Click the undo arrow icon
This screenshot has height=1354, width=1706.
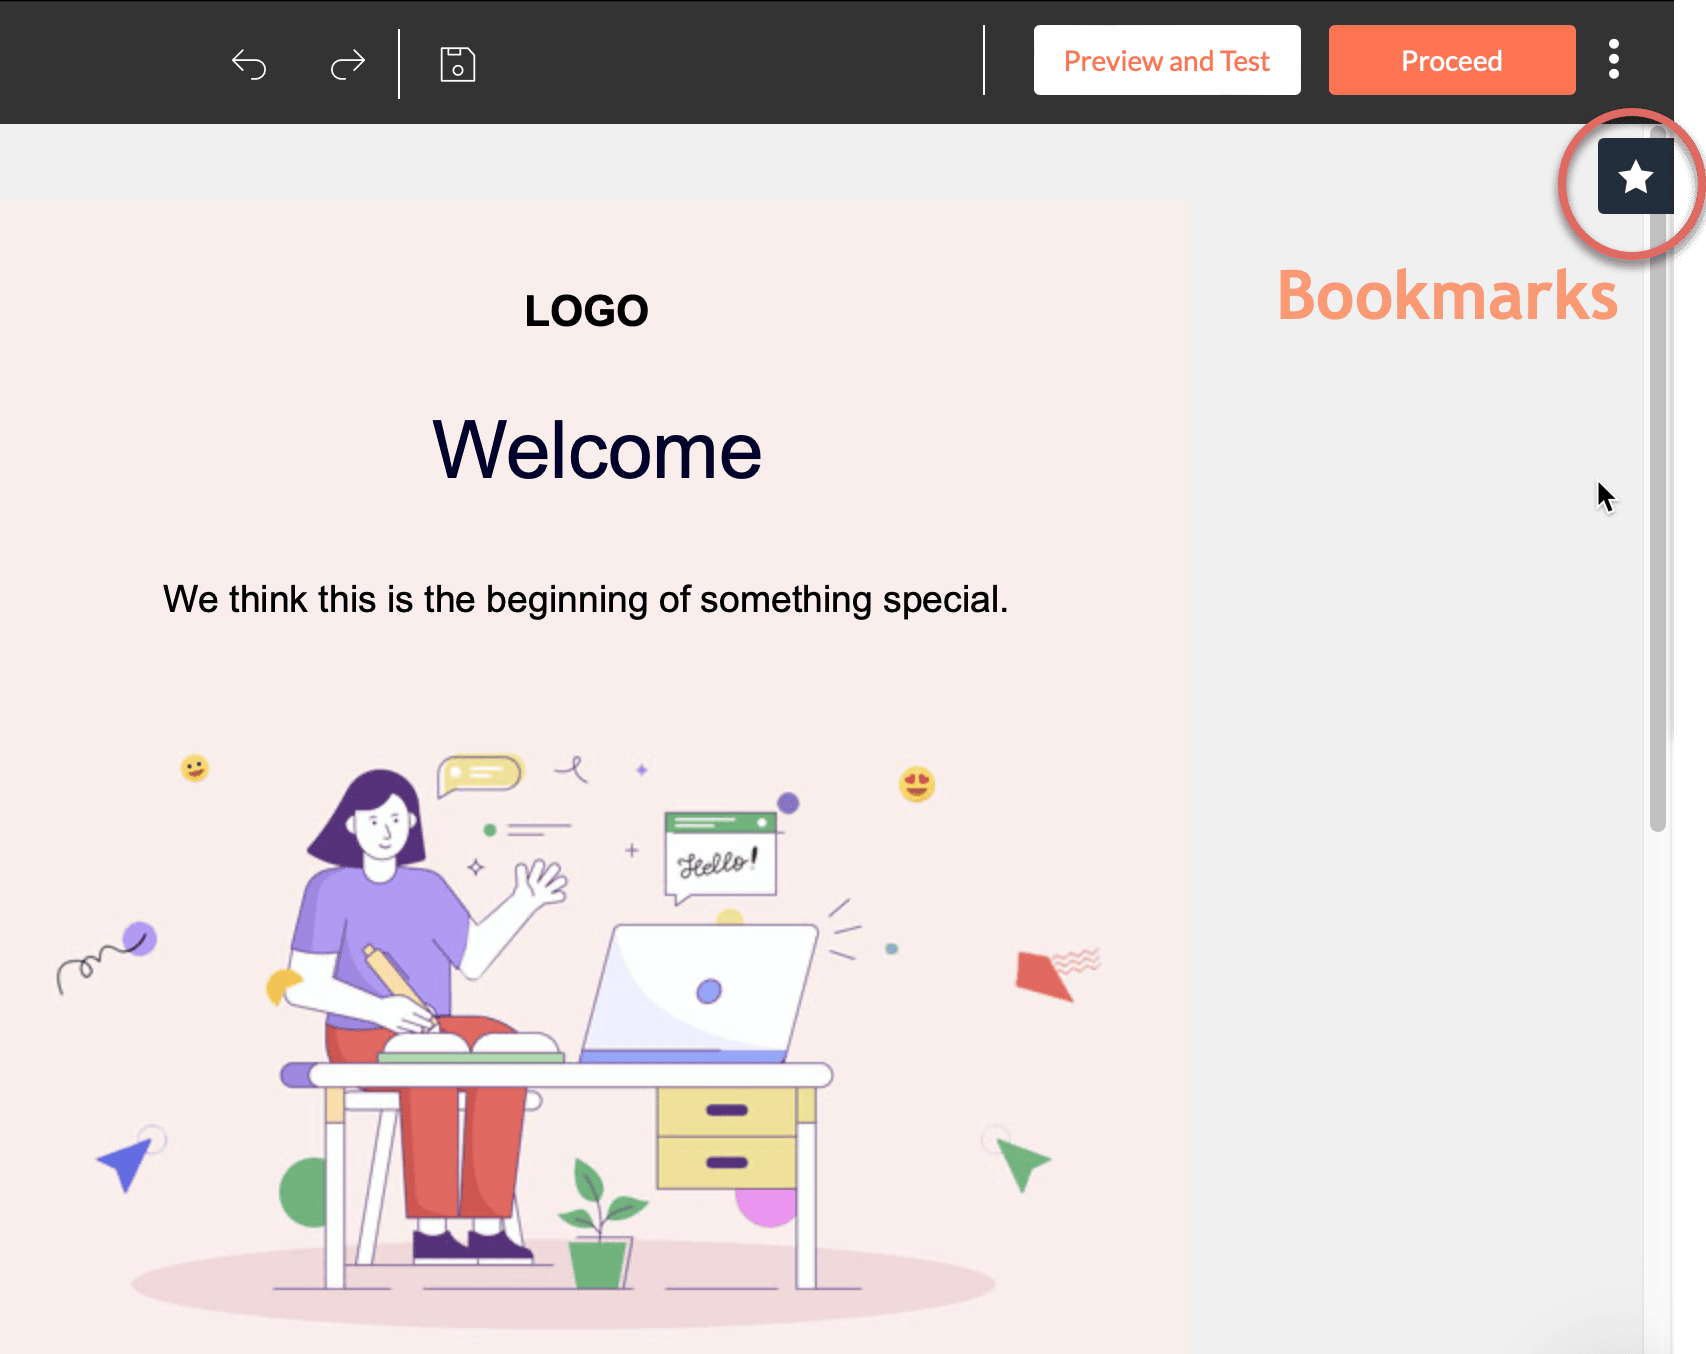(x=249, y=64)
